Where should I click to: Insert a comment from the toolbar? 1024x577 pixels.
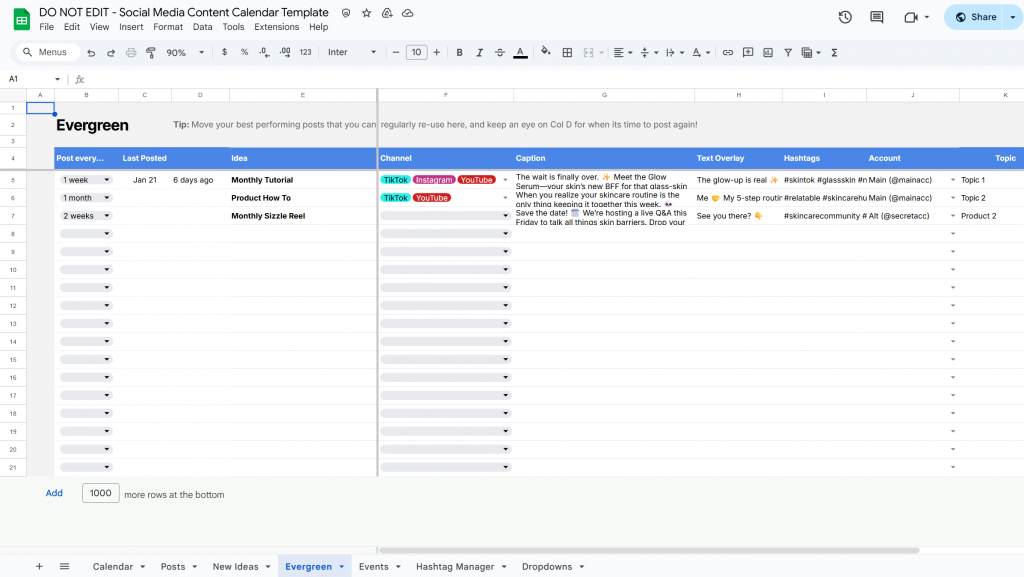click(747, 52)
